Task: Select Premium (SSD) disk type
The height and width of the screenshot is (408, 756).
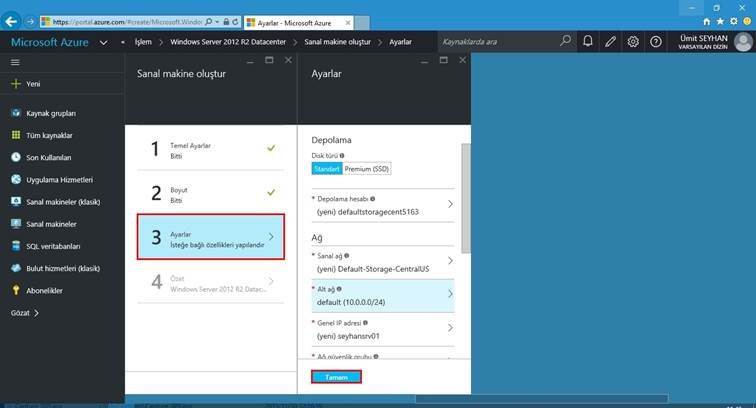Action: click(366, 169)
